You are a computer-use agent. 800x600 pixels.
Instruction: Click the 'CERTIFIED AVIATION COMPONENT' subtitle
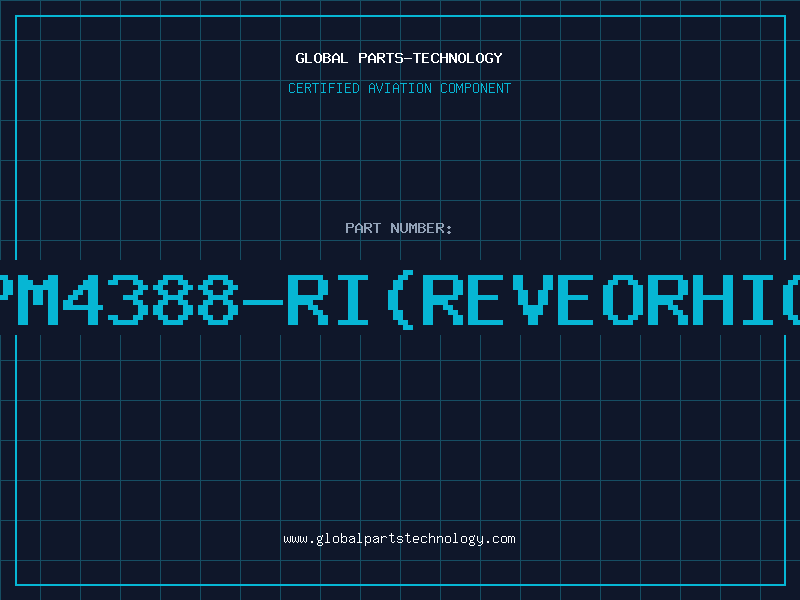(399, 88)
